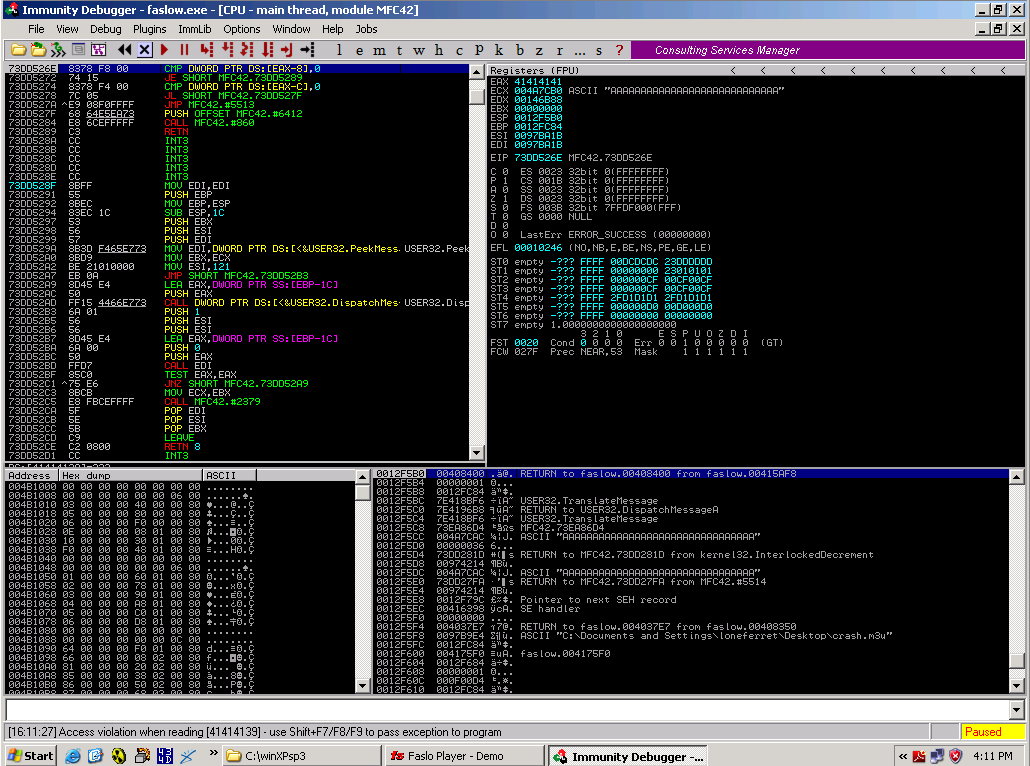Open the ImmLib menu
Screen dimensions: 1030x766
point(195,29)
